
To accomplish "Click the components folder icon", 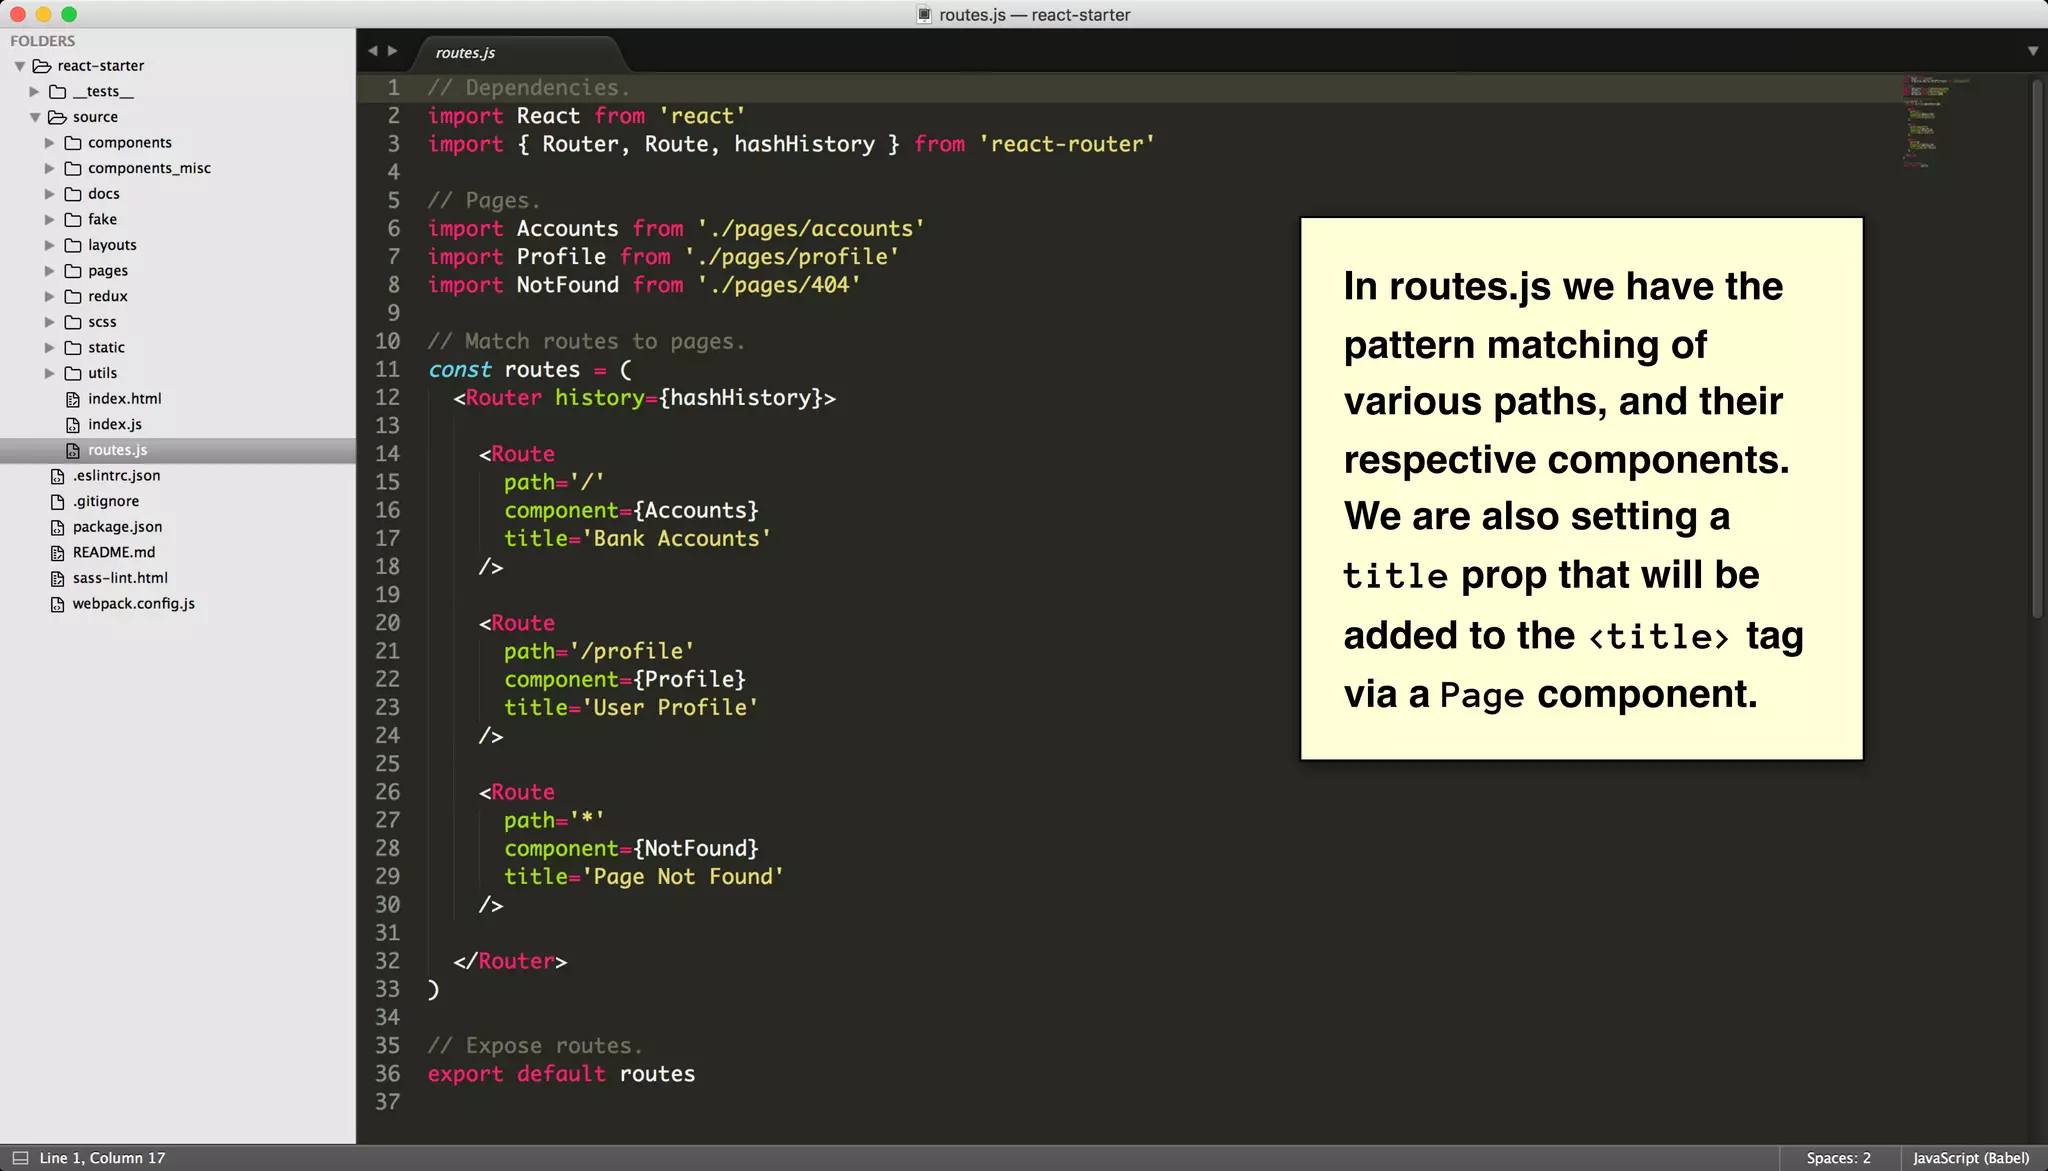I will tap(73, 143).
